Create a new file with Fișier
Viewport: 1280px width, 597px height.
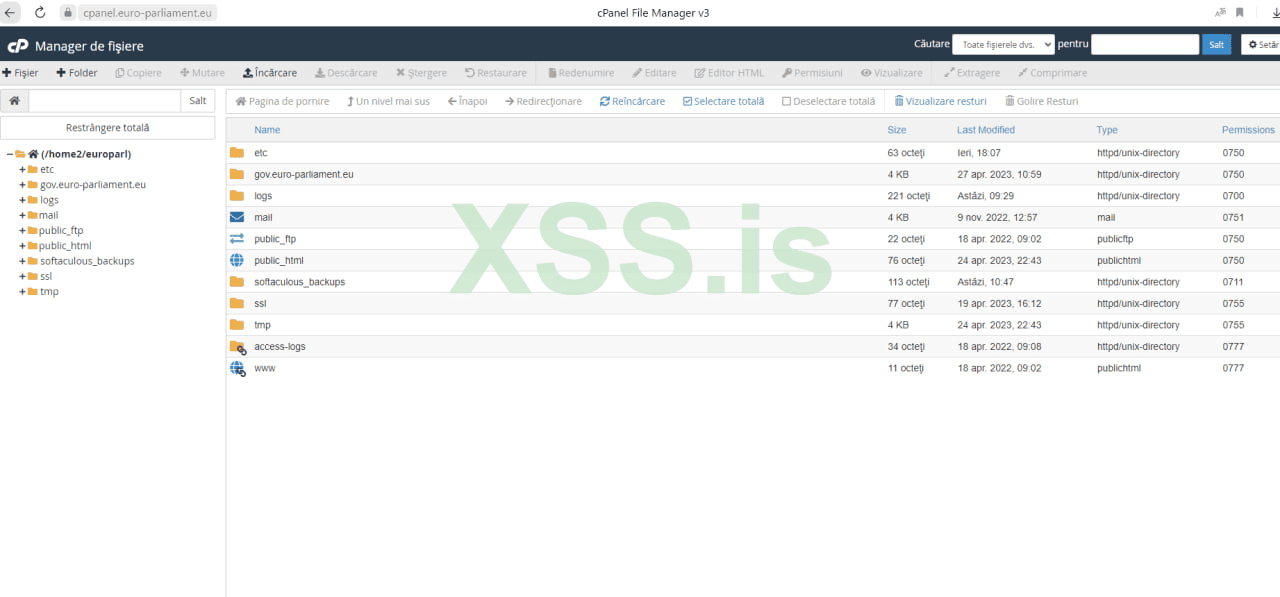click(x=20, y=73)
